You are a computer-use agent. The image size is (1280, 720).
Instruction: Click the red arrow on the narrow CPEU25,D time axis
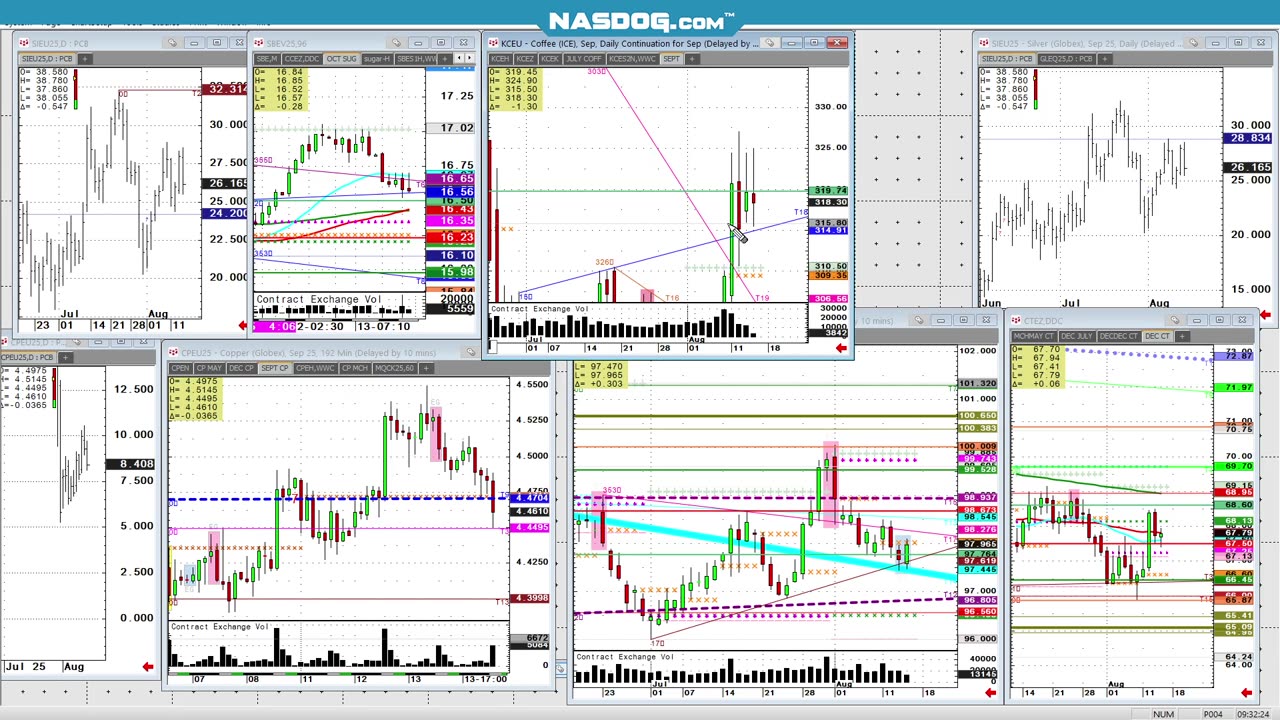coord(148,667)
